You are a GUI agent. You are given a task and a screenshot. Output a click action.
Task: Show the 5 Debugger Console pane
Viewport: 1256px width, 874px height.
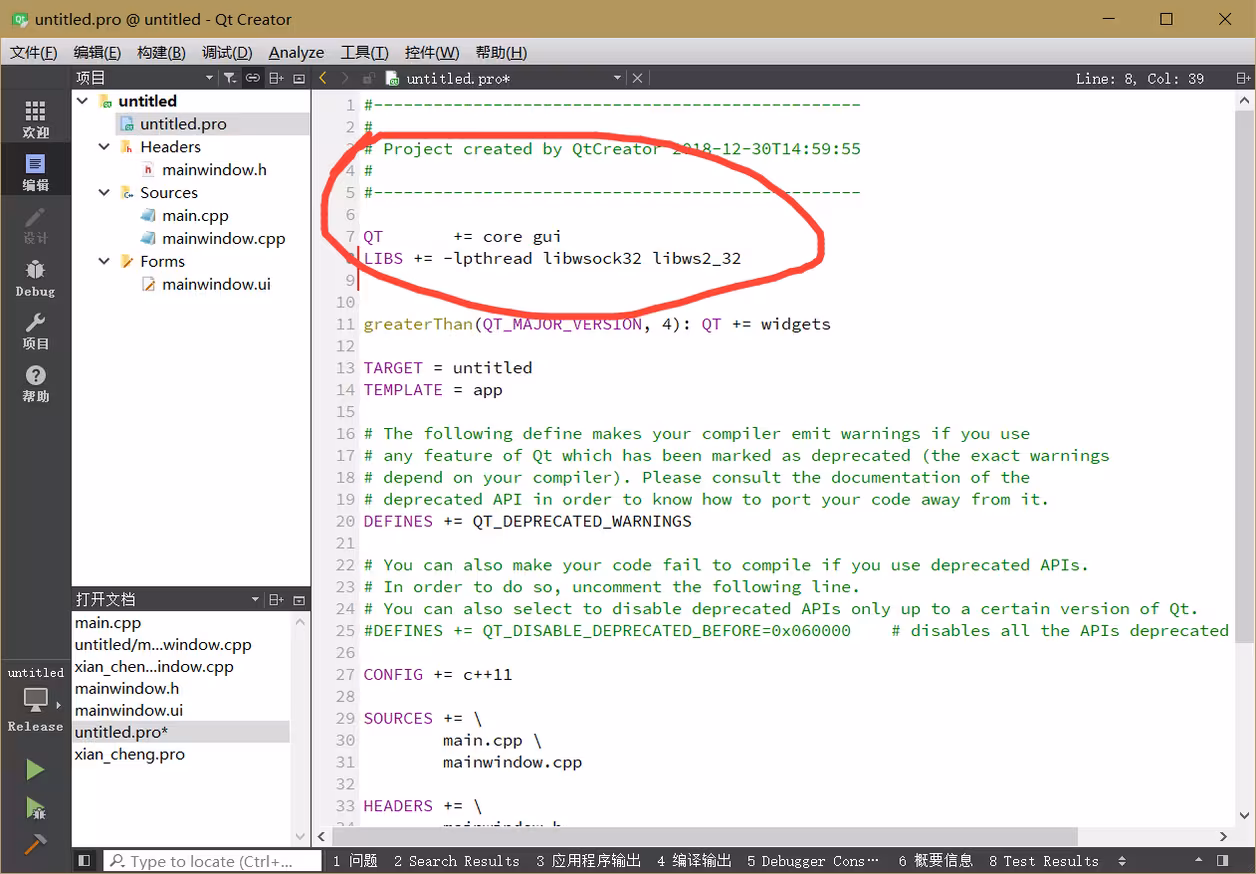(x=813, y=861)
